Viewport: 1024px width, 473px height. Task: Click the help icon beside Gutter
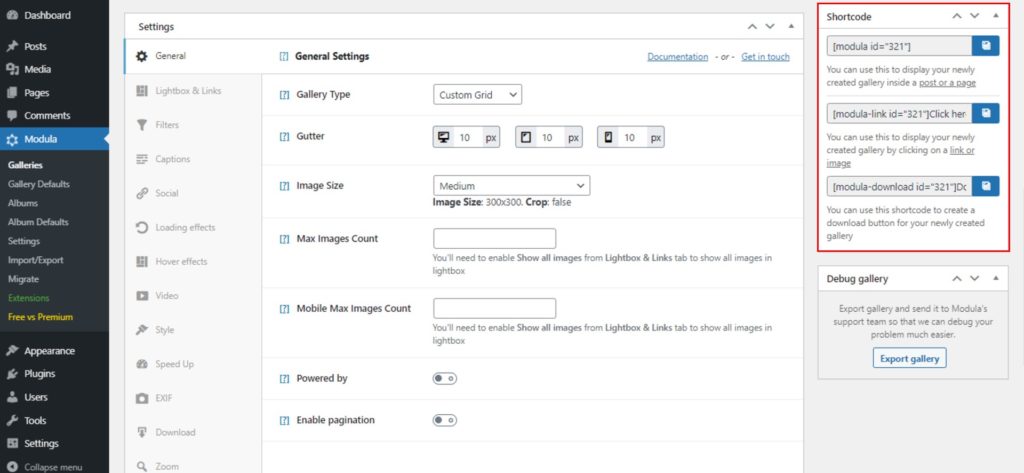pyautogui.click(x=284, y=136)
